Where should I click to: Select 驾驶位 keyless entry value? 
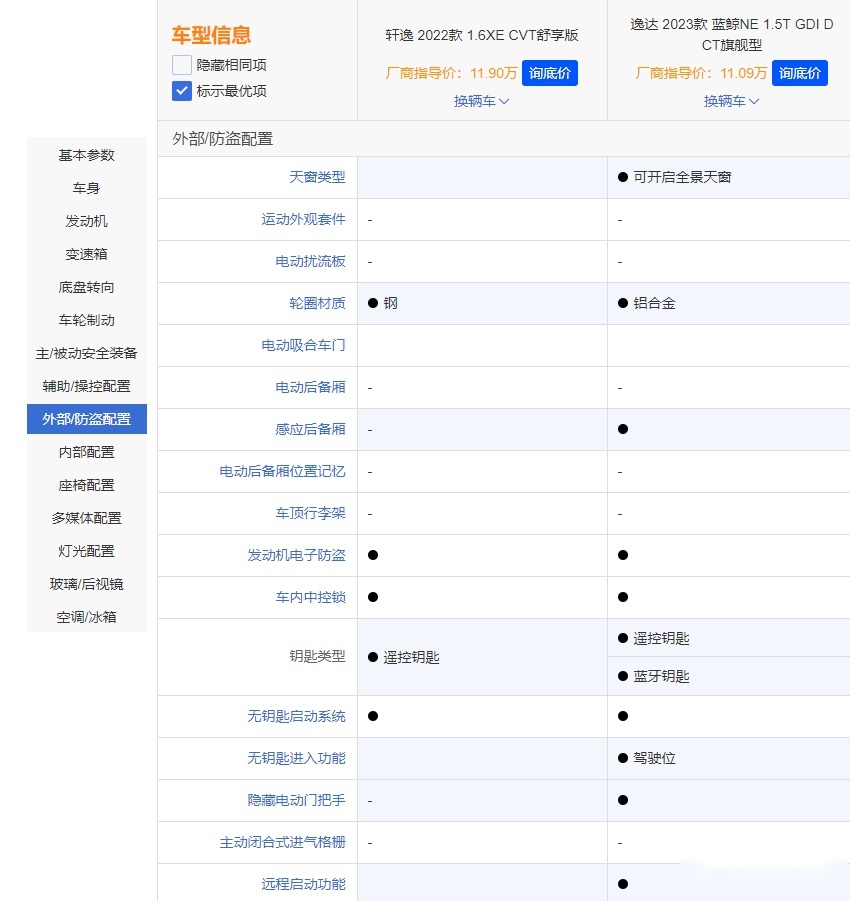654,758
